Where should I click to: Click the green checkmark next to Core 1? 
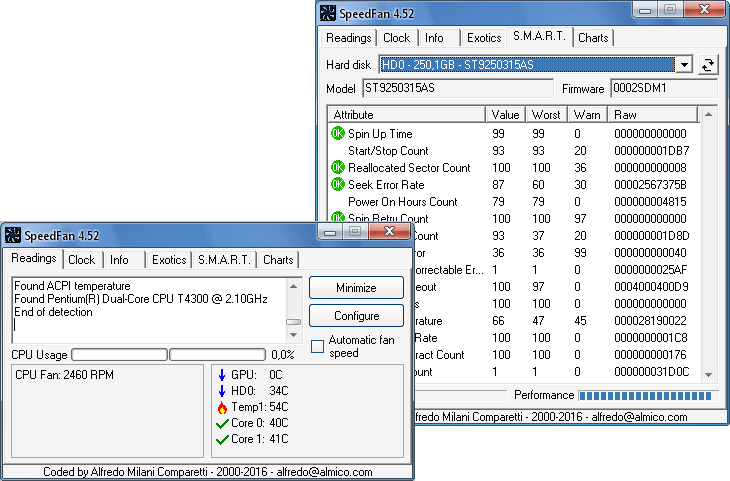click(222, 439)
